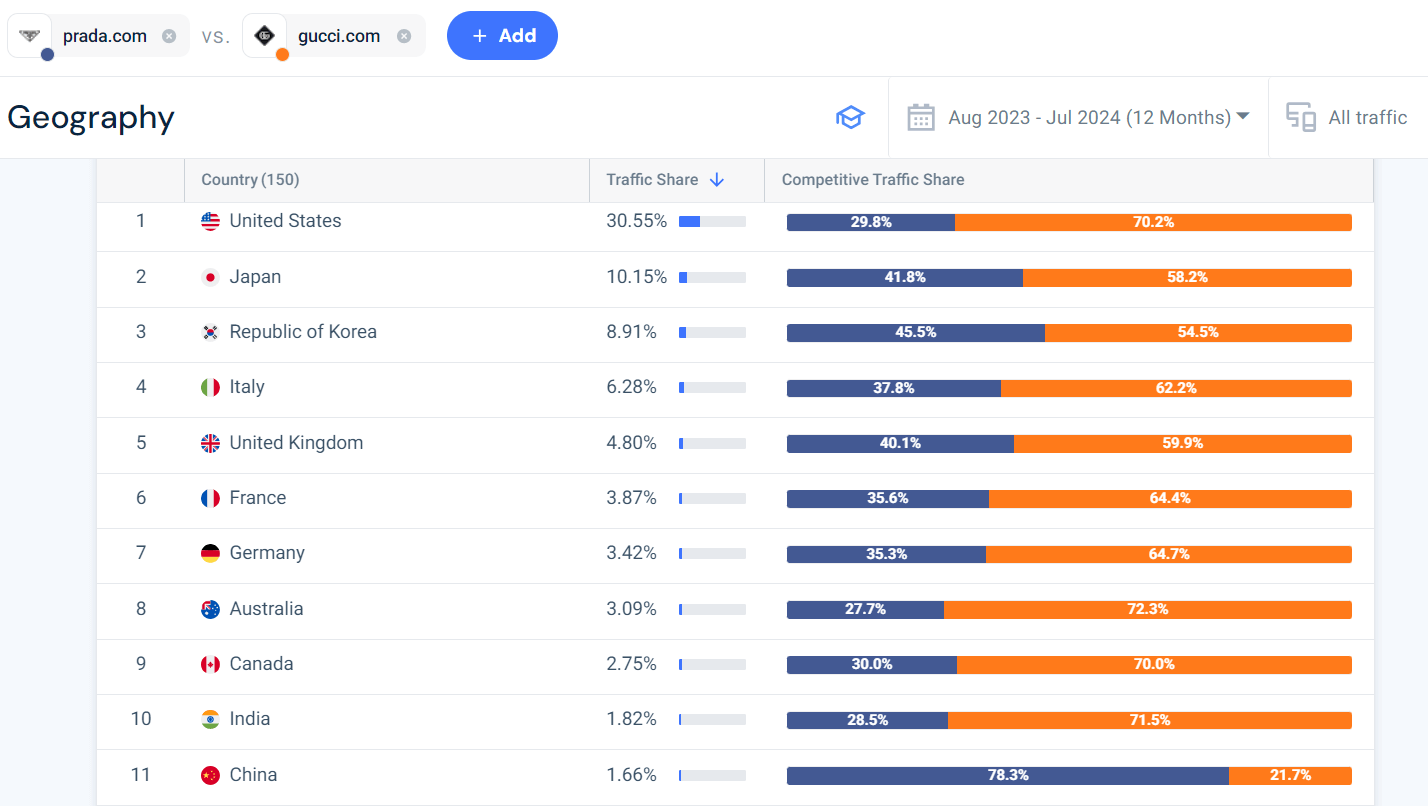1428x806 pixels.
Task: Click the prada.com site logo icon
Action: tap(30, 36)
